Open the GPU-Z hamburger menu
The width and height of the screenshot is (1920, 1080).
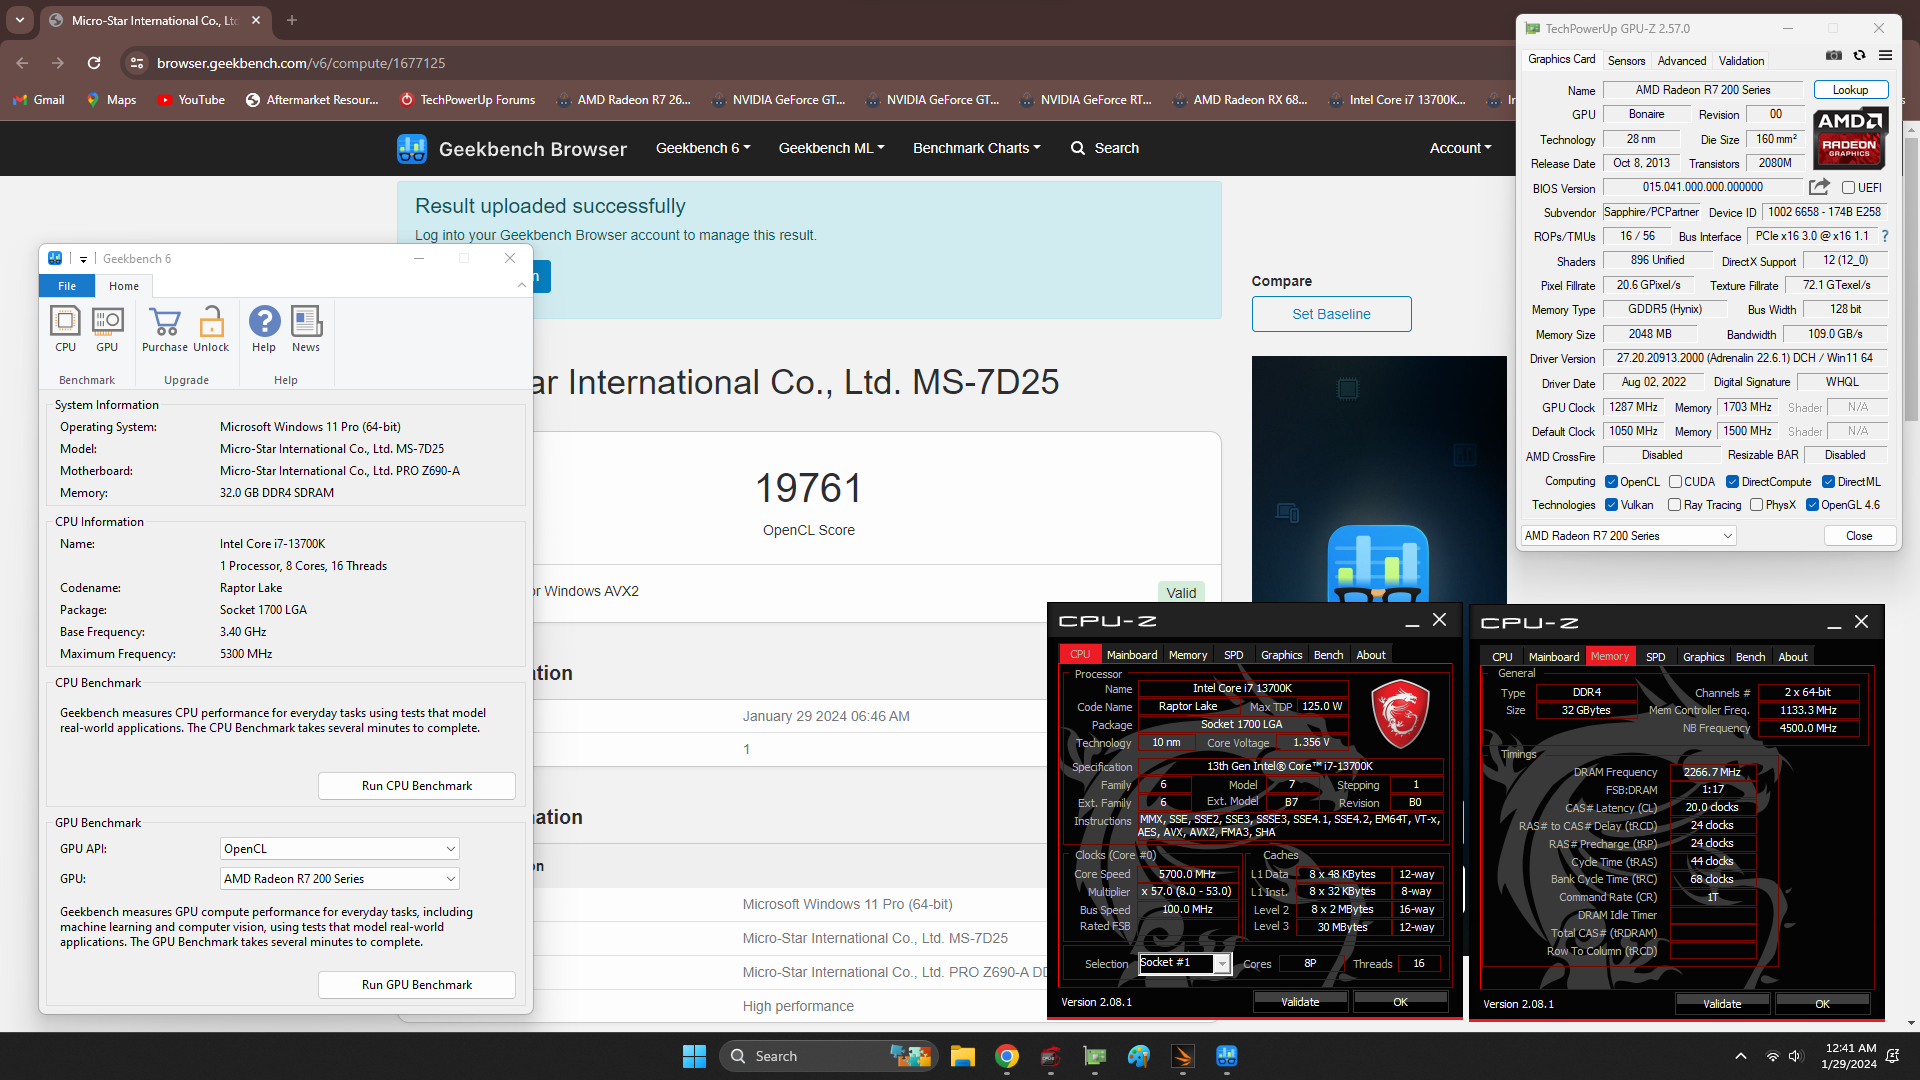click(1885, 56)
